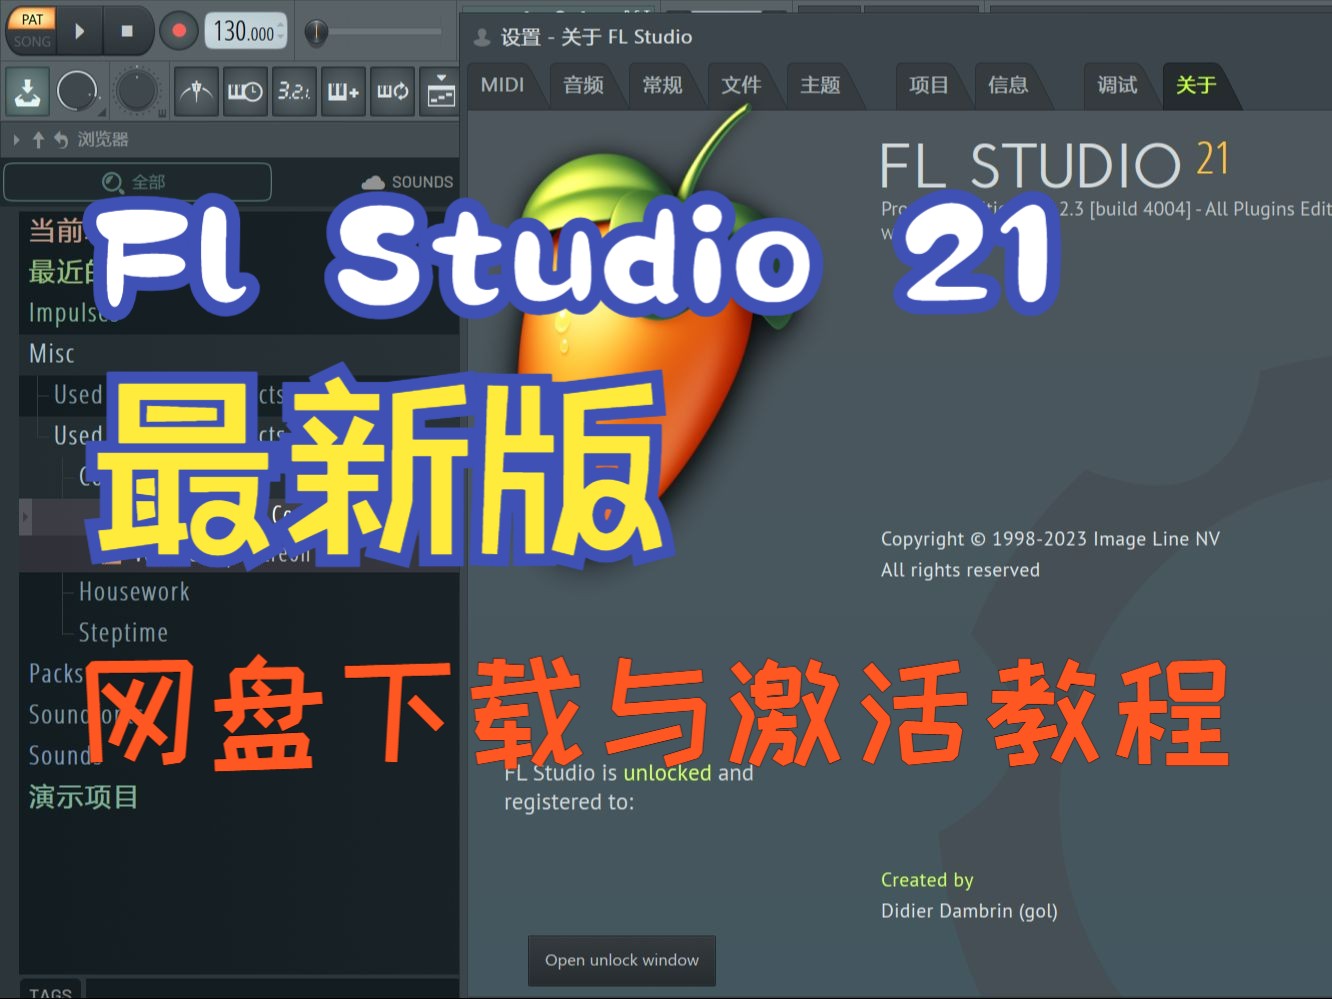Toggle the 3.2.1 countdown before recording
Image resolution: width=1332 pixels, height=999 pixels.
[294, 92]
